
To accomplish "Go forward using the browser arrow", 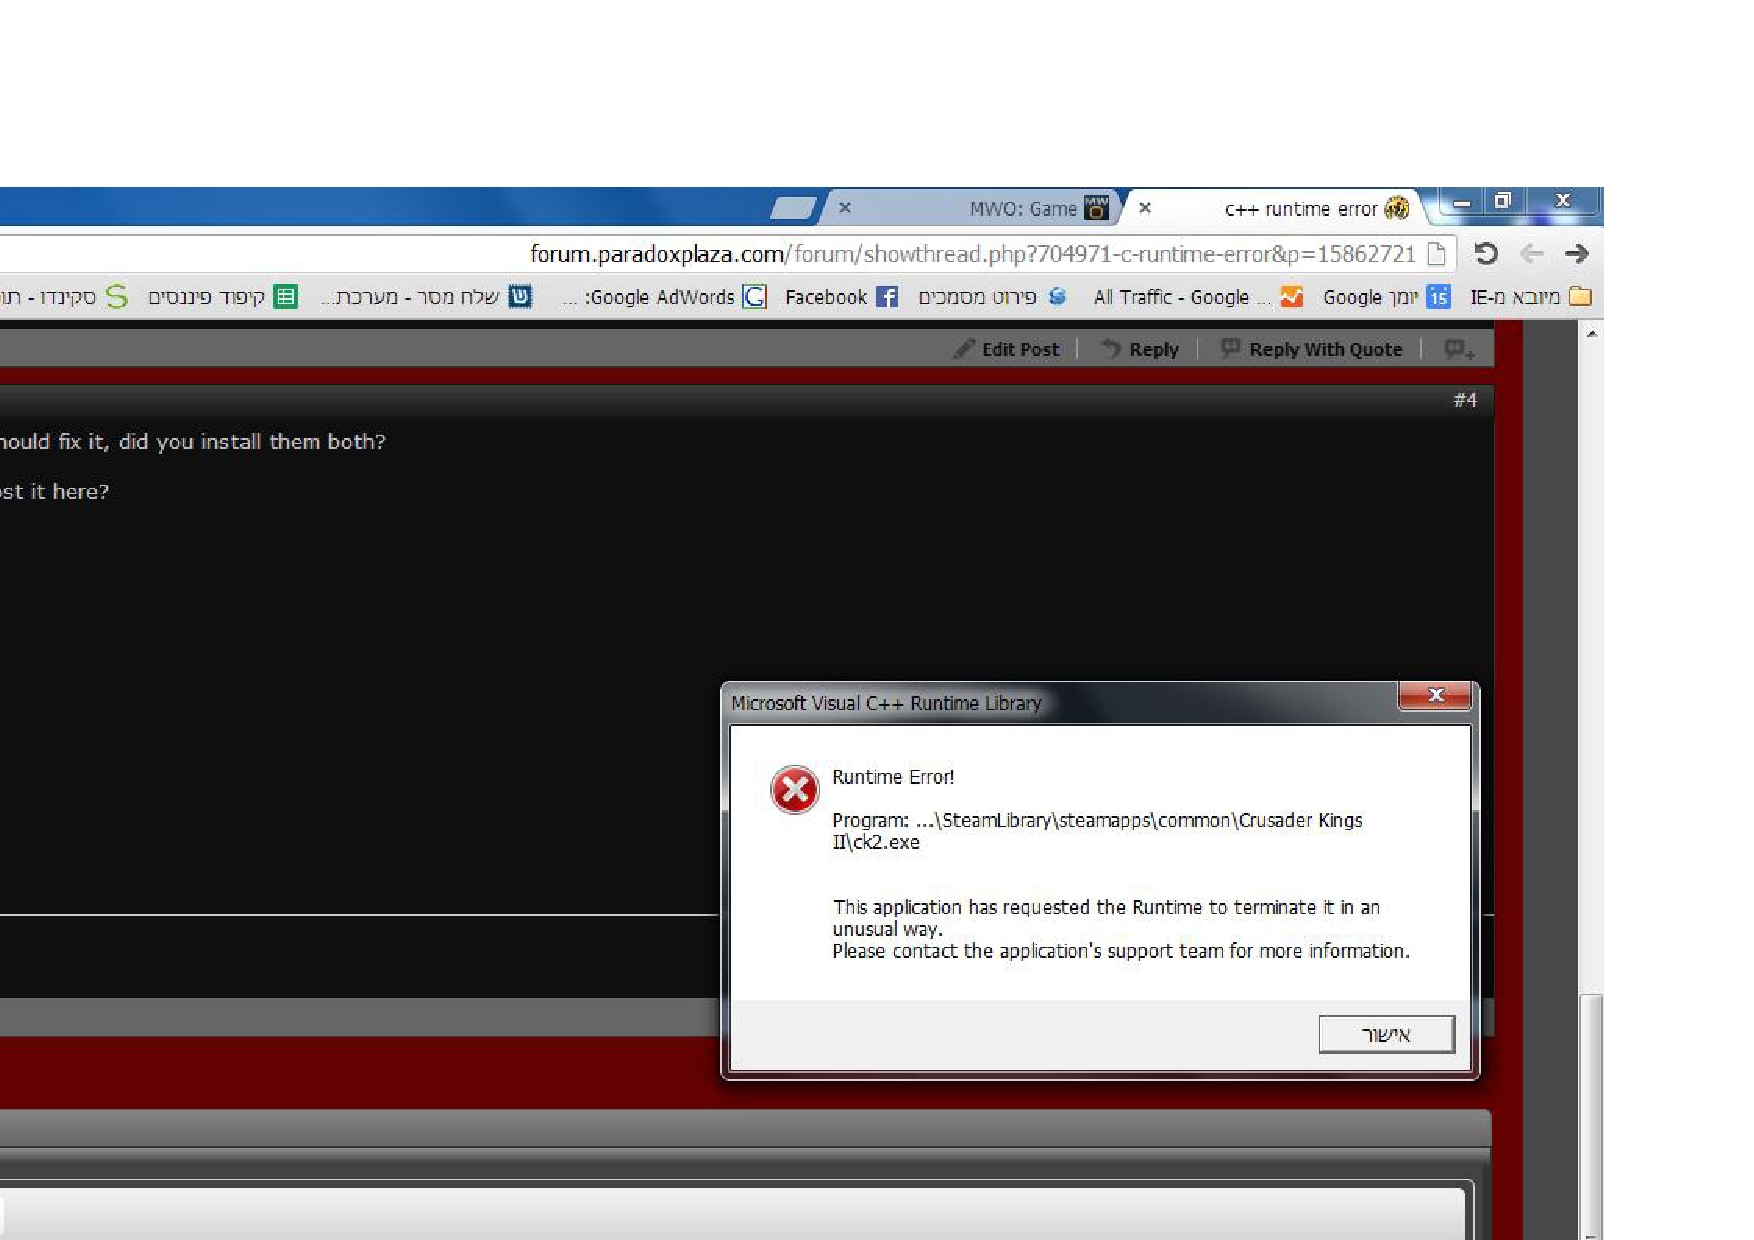I will (1577, 254).
